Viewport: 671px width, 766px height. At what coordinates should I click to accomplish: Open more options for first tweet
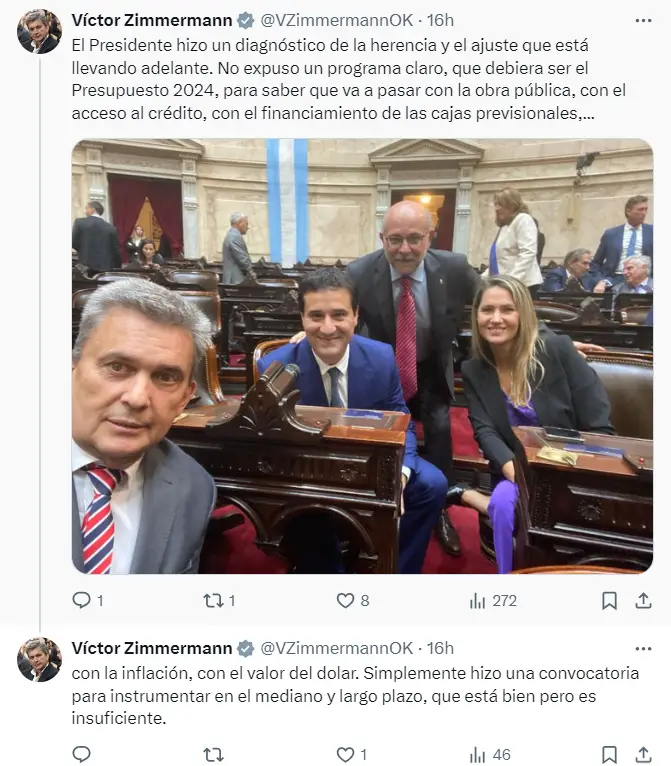coord(643,21)
